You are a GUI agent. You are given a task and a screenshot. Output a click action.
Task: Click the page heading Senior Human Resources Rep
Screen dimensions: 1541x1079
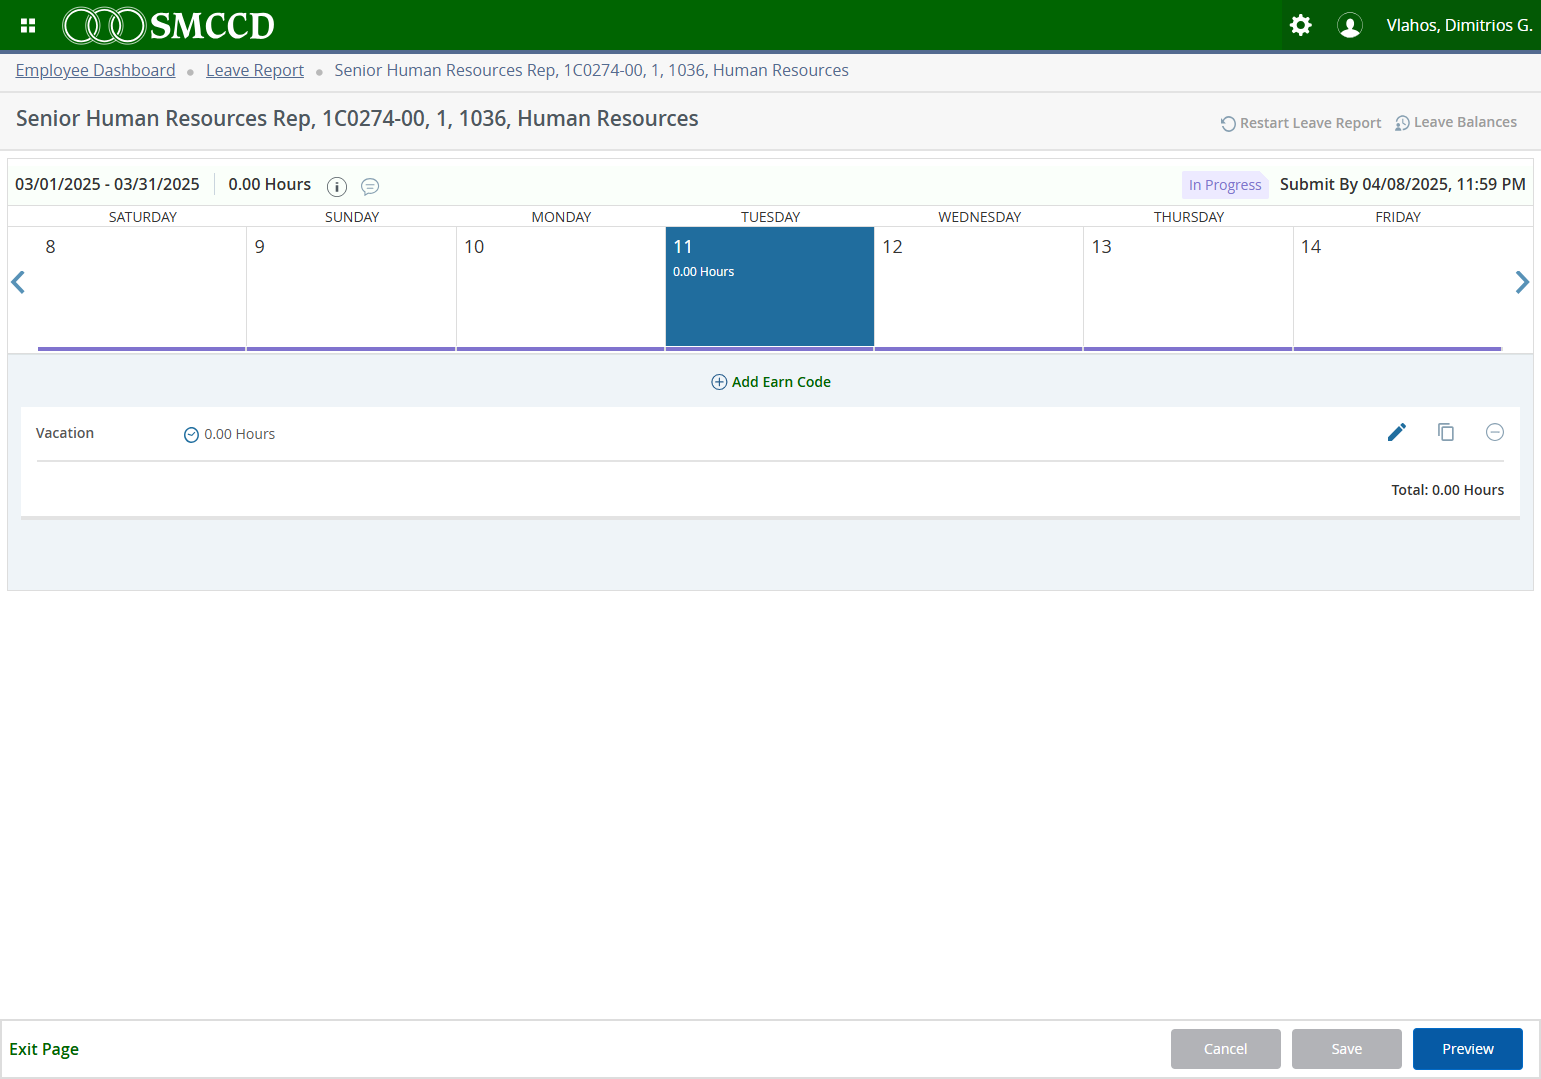pyautogui.click(x=357, y=118)
